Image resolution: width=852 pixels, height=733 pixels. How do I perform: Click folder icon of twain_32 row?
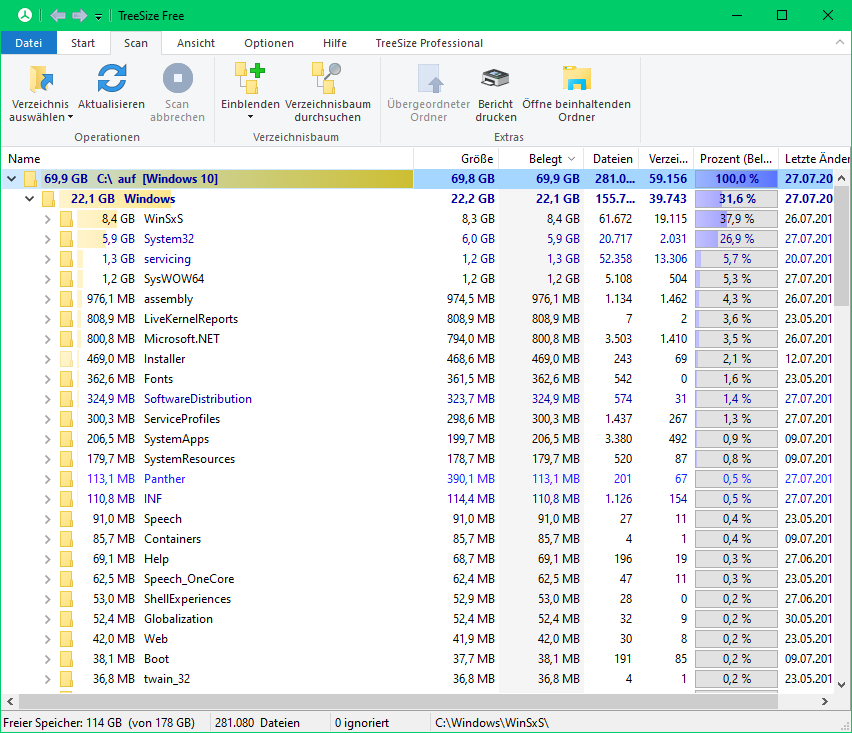[66, 679]
